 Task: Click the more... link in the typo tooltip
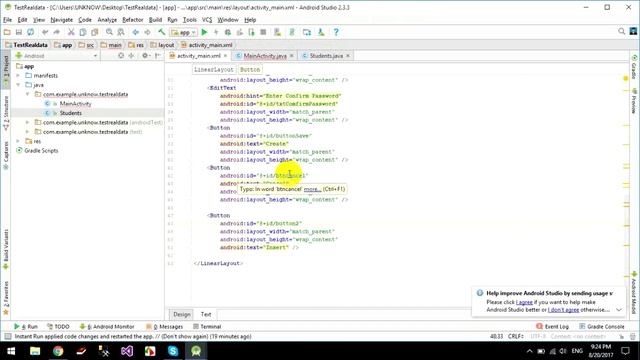(312, 189)
